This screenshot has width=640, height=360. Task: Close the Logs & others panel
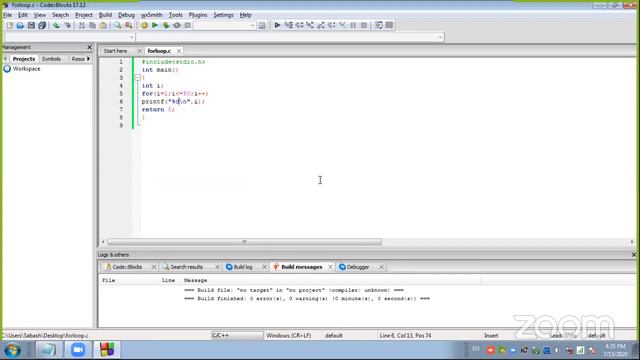(633, 255)
